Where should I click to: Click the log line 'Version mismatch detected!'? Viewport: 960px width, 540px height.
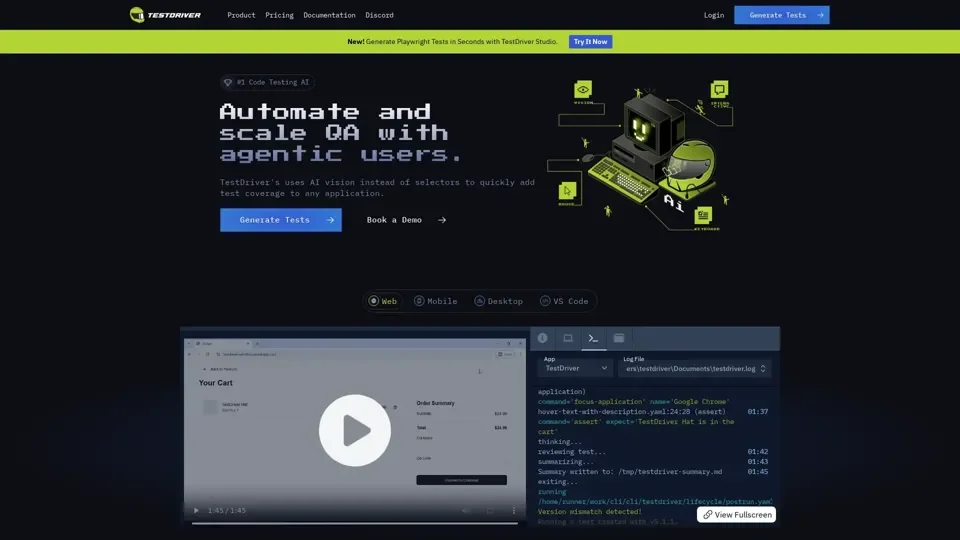(590, 512)
